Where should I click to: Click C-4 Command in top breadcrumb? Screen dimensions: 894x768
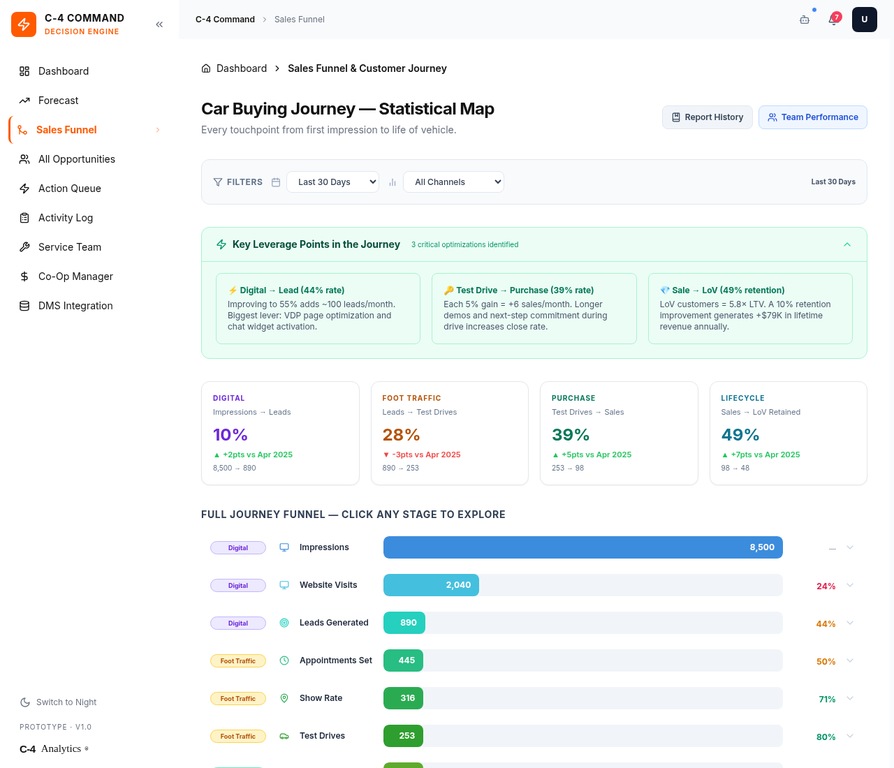(x=225, y=19)
